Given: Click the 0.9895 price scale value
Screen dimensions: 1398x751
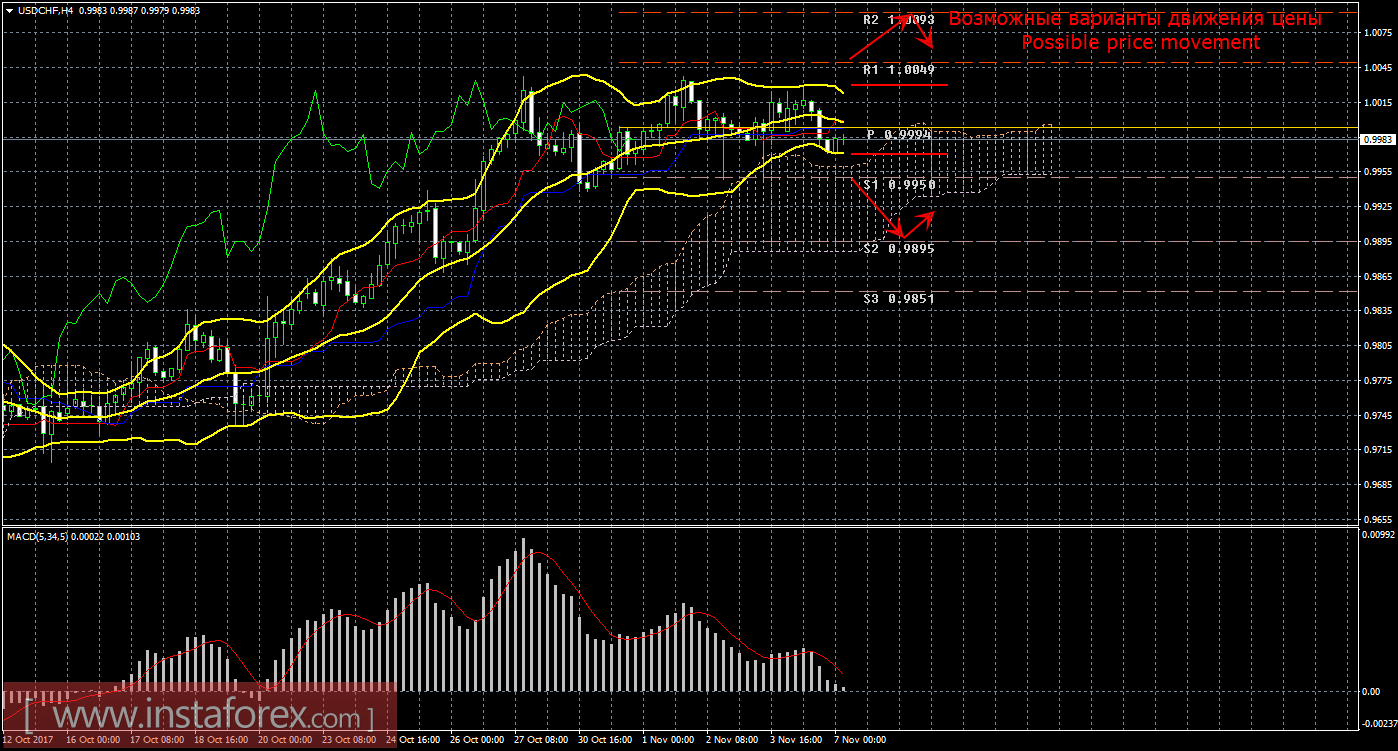Looking at the screenshot, I should (x=1377, y=242).
